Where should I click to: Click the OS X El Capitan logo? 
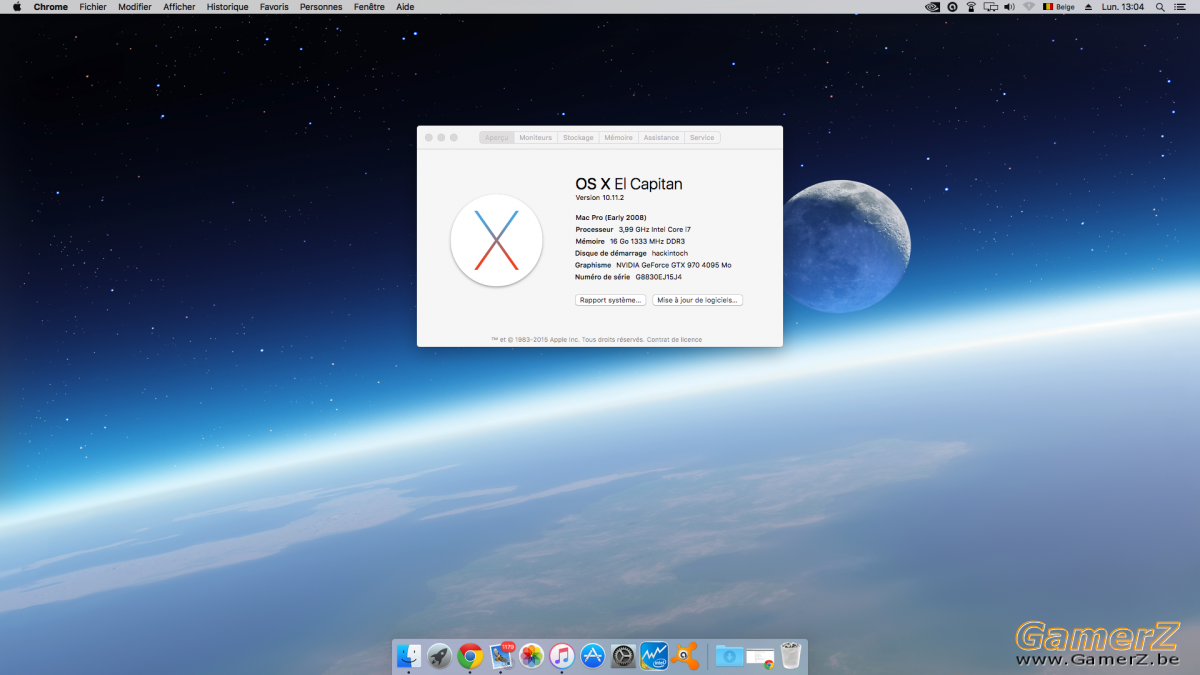497,240
